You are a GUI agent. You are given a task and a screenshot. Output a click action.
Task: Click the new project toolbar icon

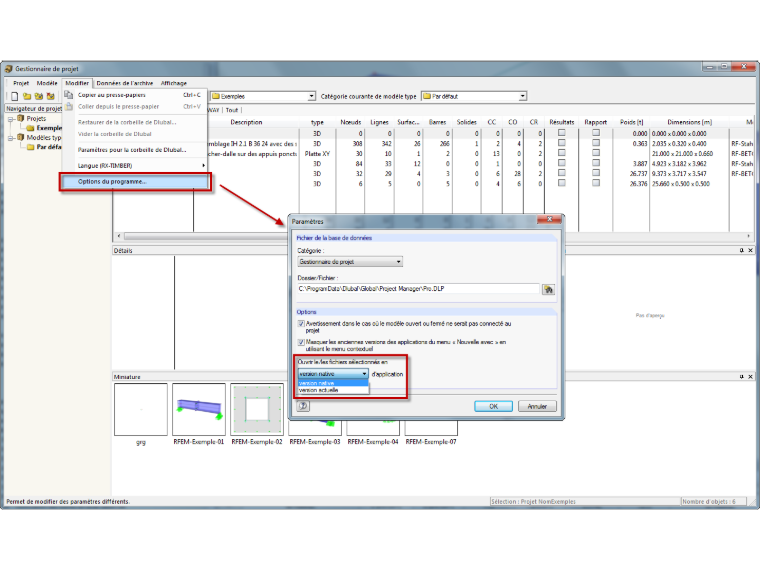click(x=15, y=96)
